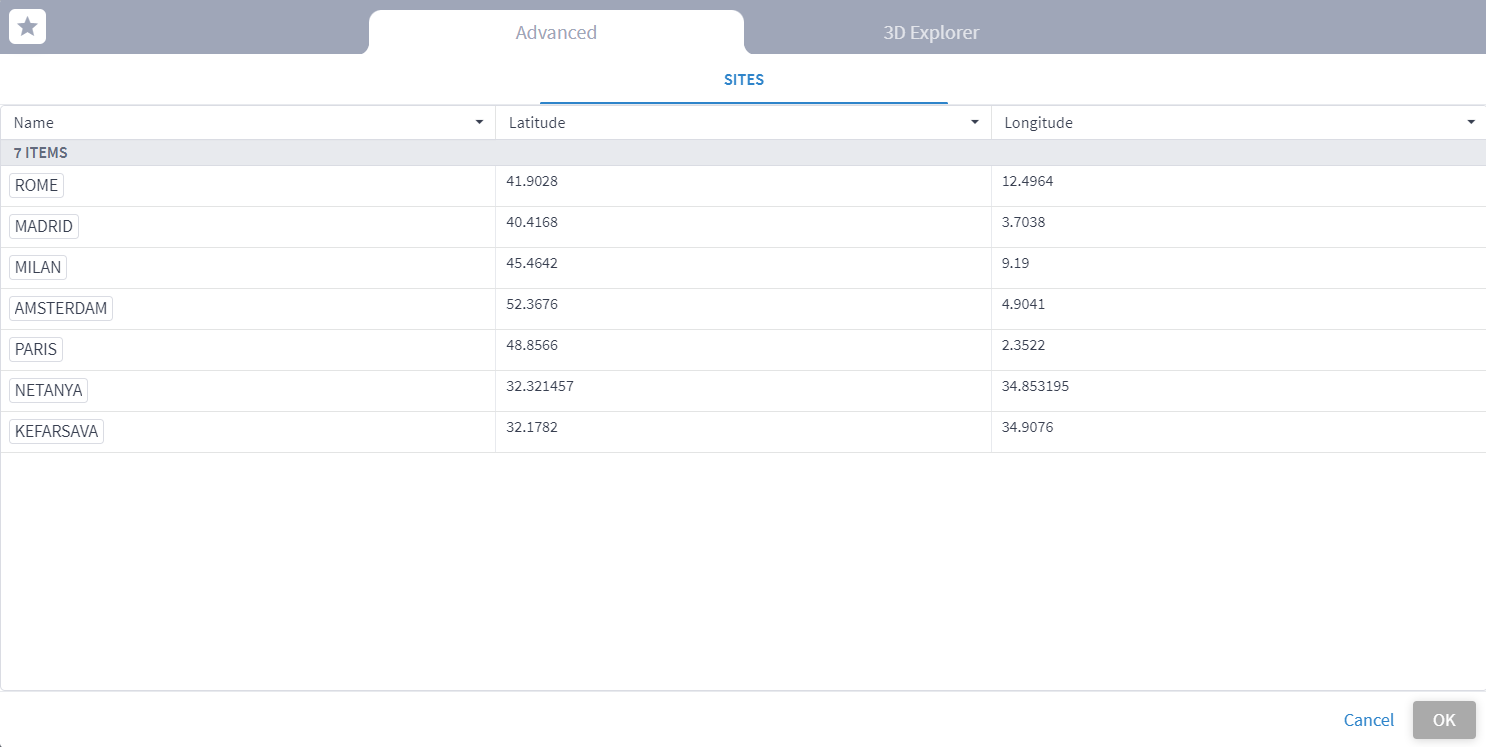Click the KEFARSAVA site name
The width and height of the screenshot is (1486, 747).
pos(56,431)
